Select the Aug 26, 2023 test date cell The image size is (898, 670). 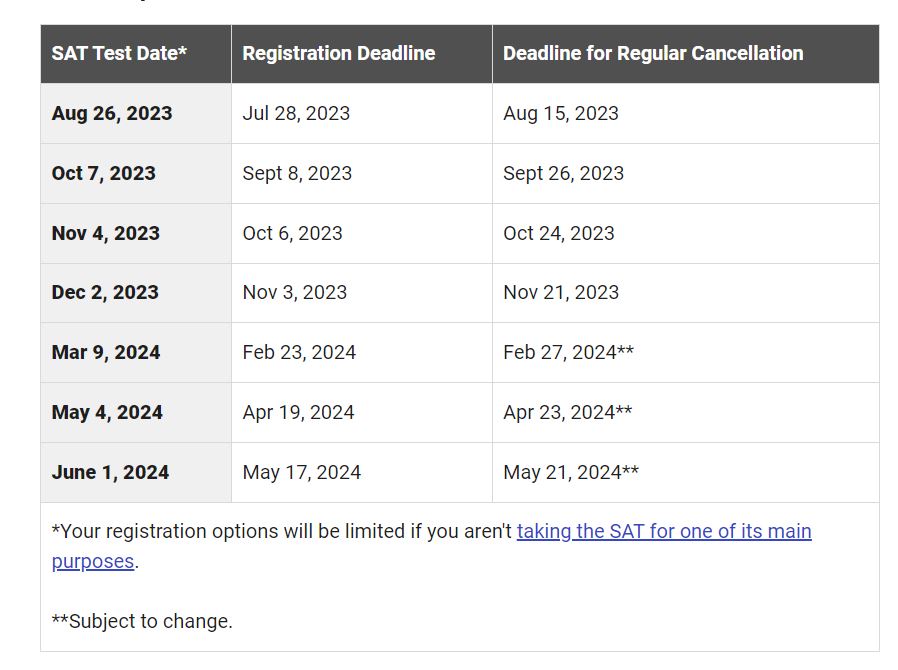pos(136,113)
